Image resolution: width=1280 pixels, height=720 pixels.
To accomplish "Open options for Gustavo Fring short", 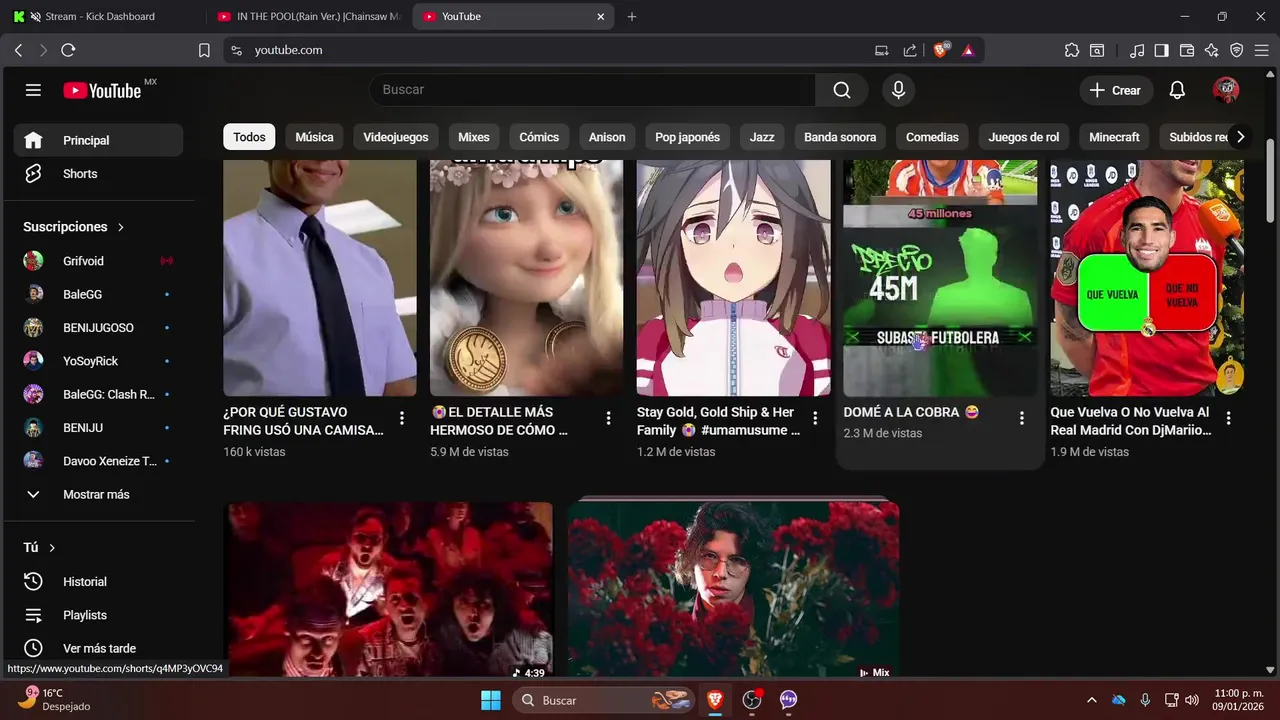I will (402, 418).
